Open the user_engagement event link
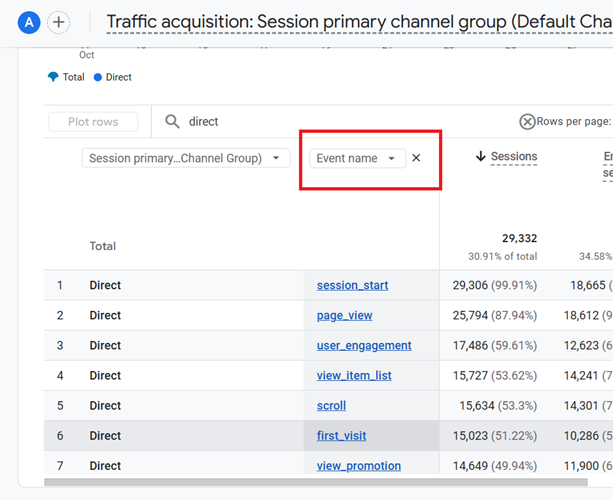Screen dimensions: 613x500 364,346
